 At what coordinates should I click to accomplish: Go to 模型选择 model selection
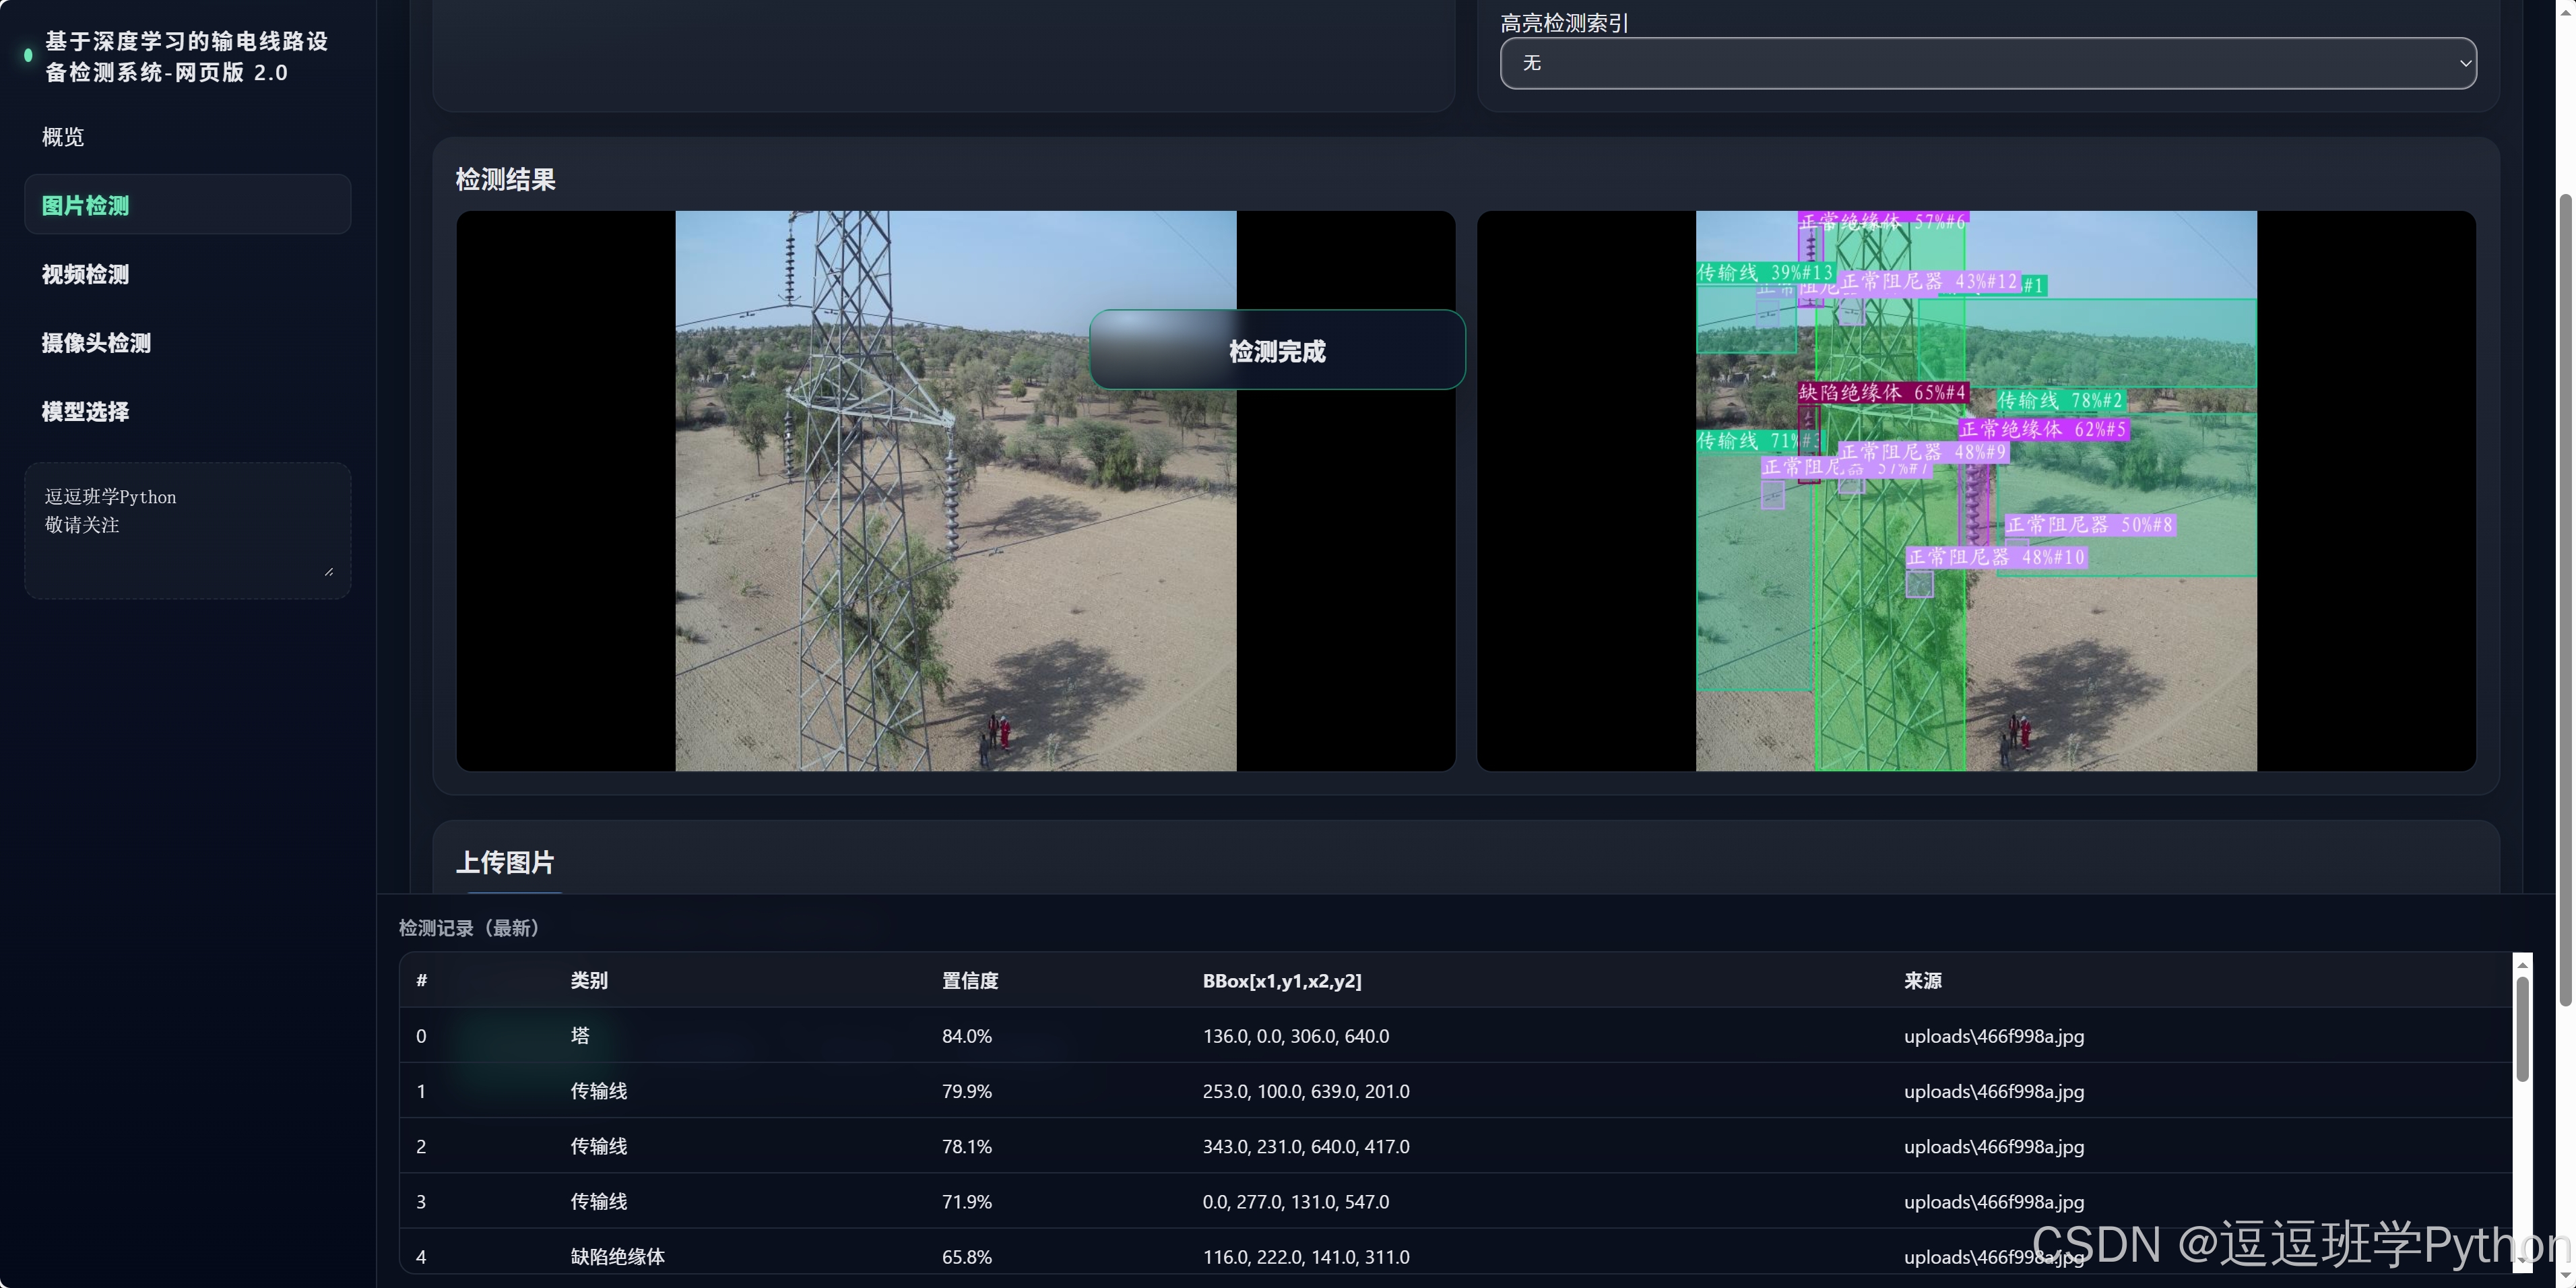pyautogui.click(x=86, y=411)
